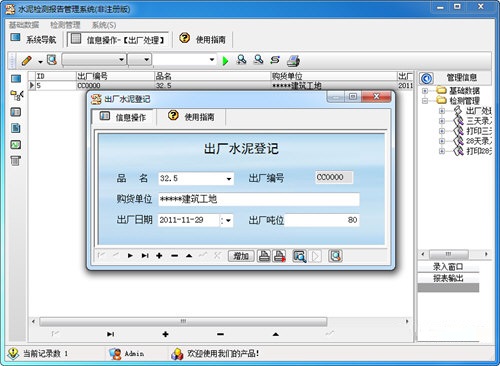Click the pencil edit icon in main toolbar
The width and height of the screenshot is (500, 366).
27,61
